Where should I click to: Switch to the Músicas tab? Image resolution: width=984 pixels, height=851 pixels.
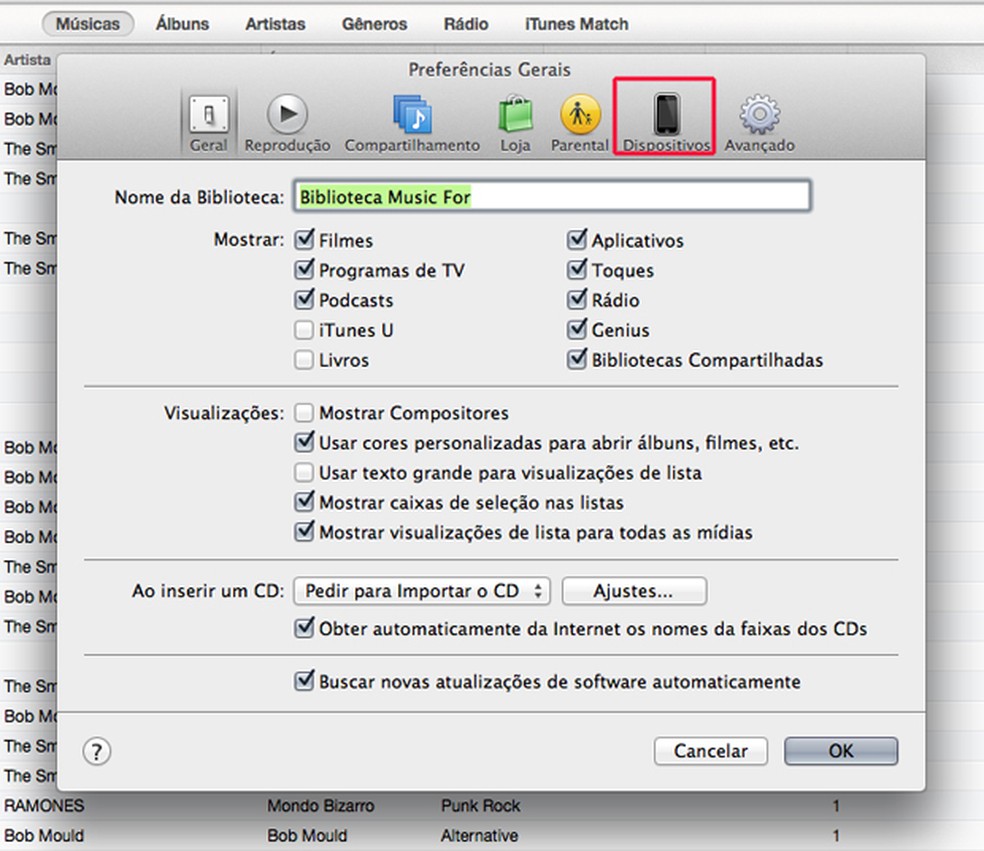pyautogui.click(x=88, y=24)
